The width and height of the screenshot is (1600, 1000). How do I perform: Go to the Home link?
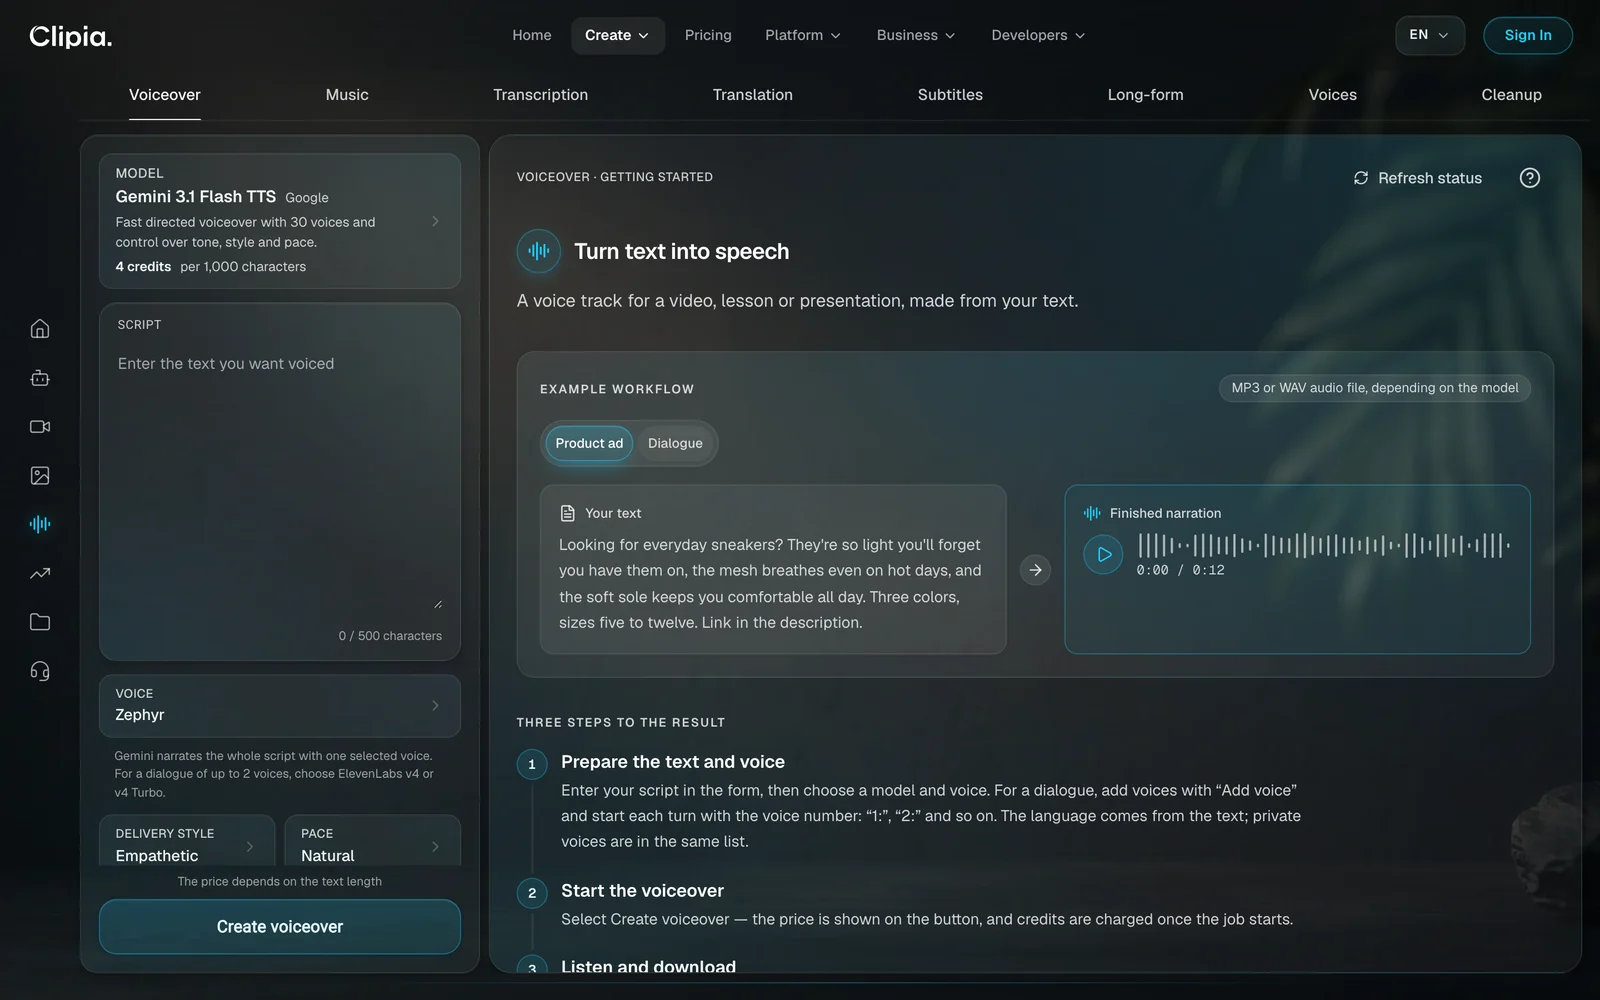532,35
